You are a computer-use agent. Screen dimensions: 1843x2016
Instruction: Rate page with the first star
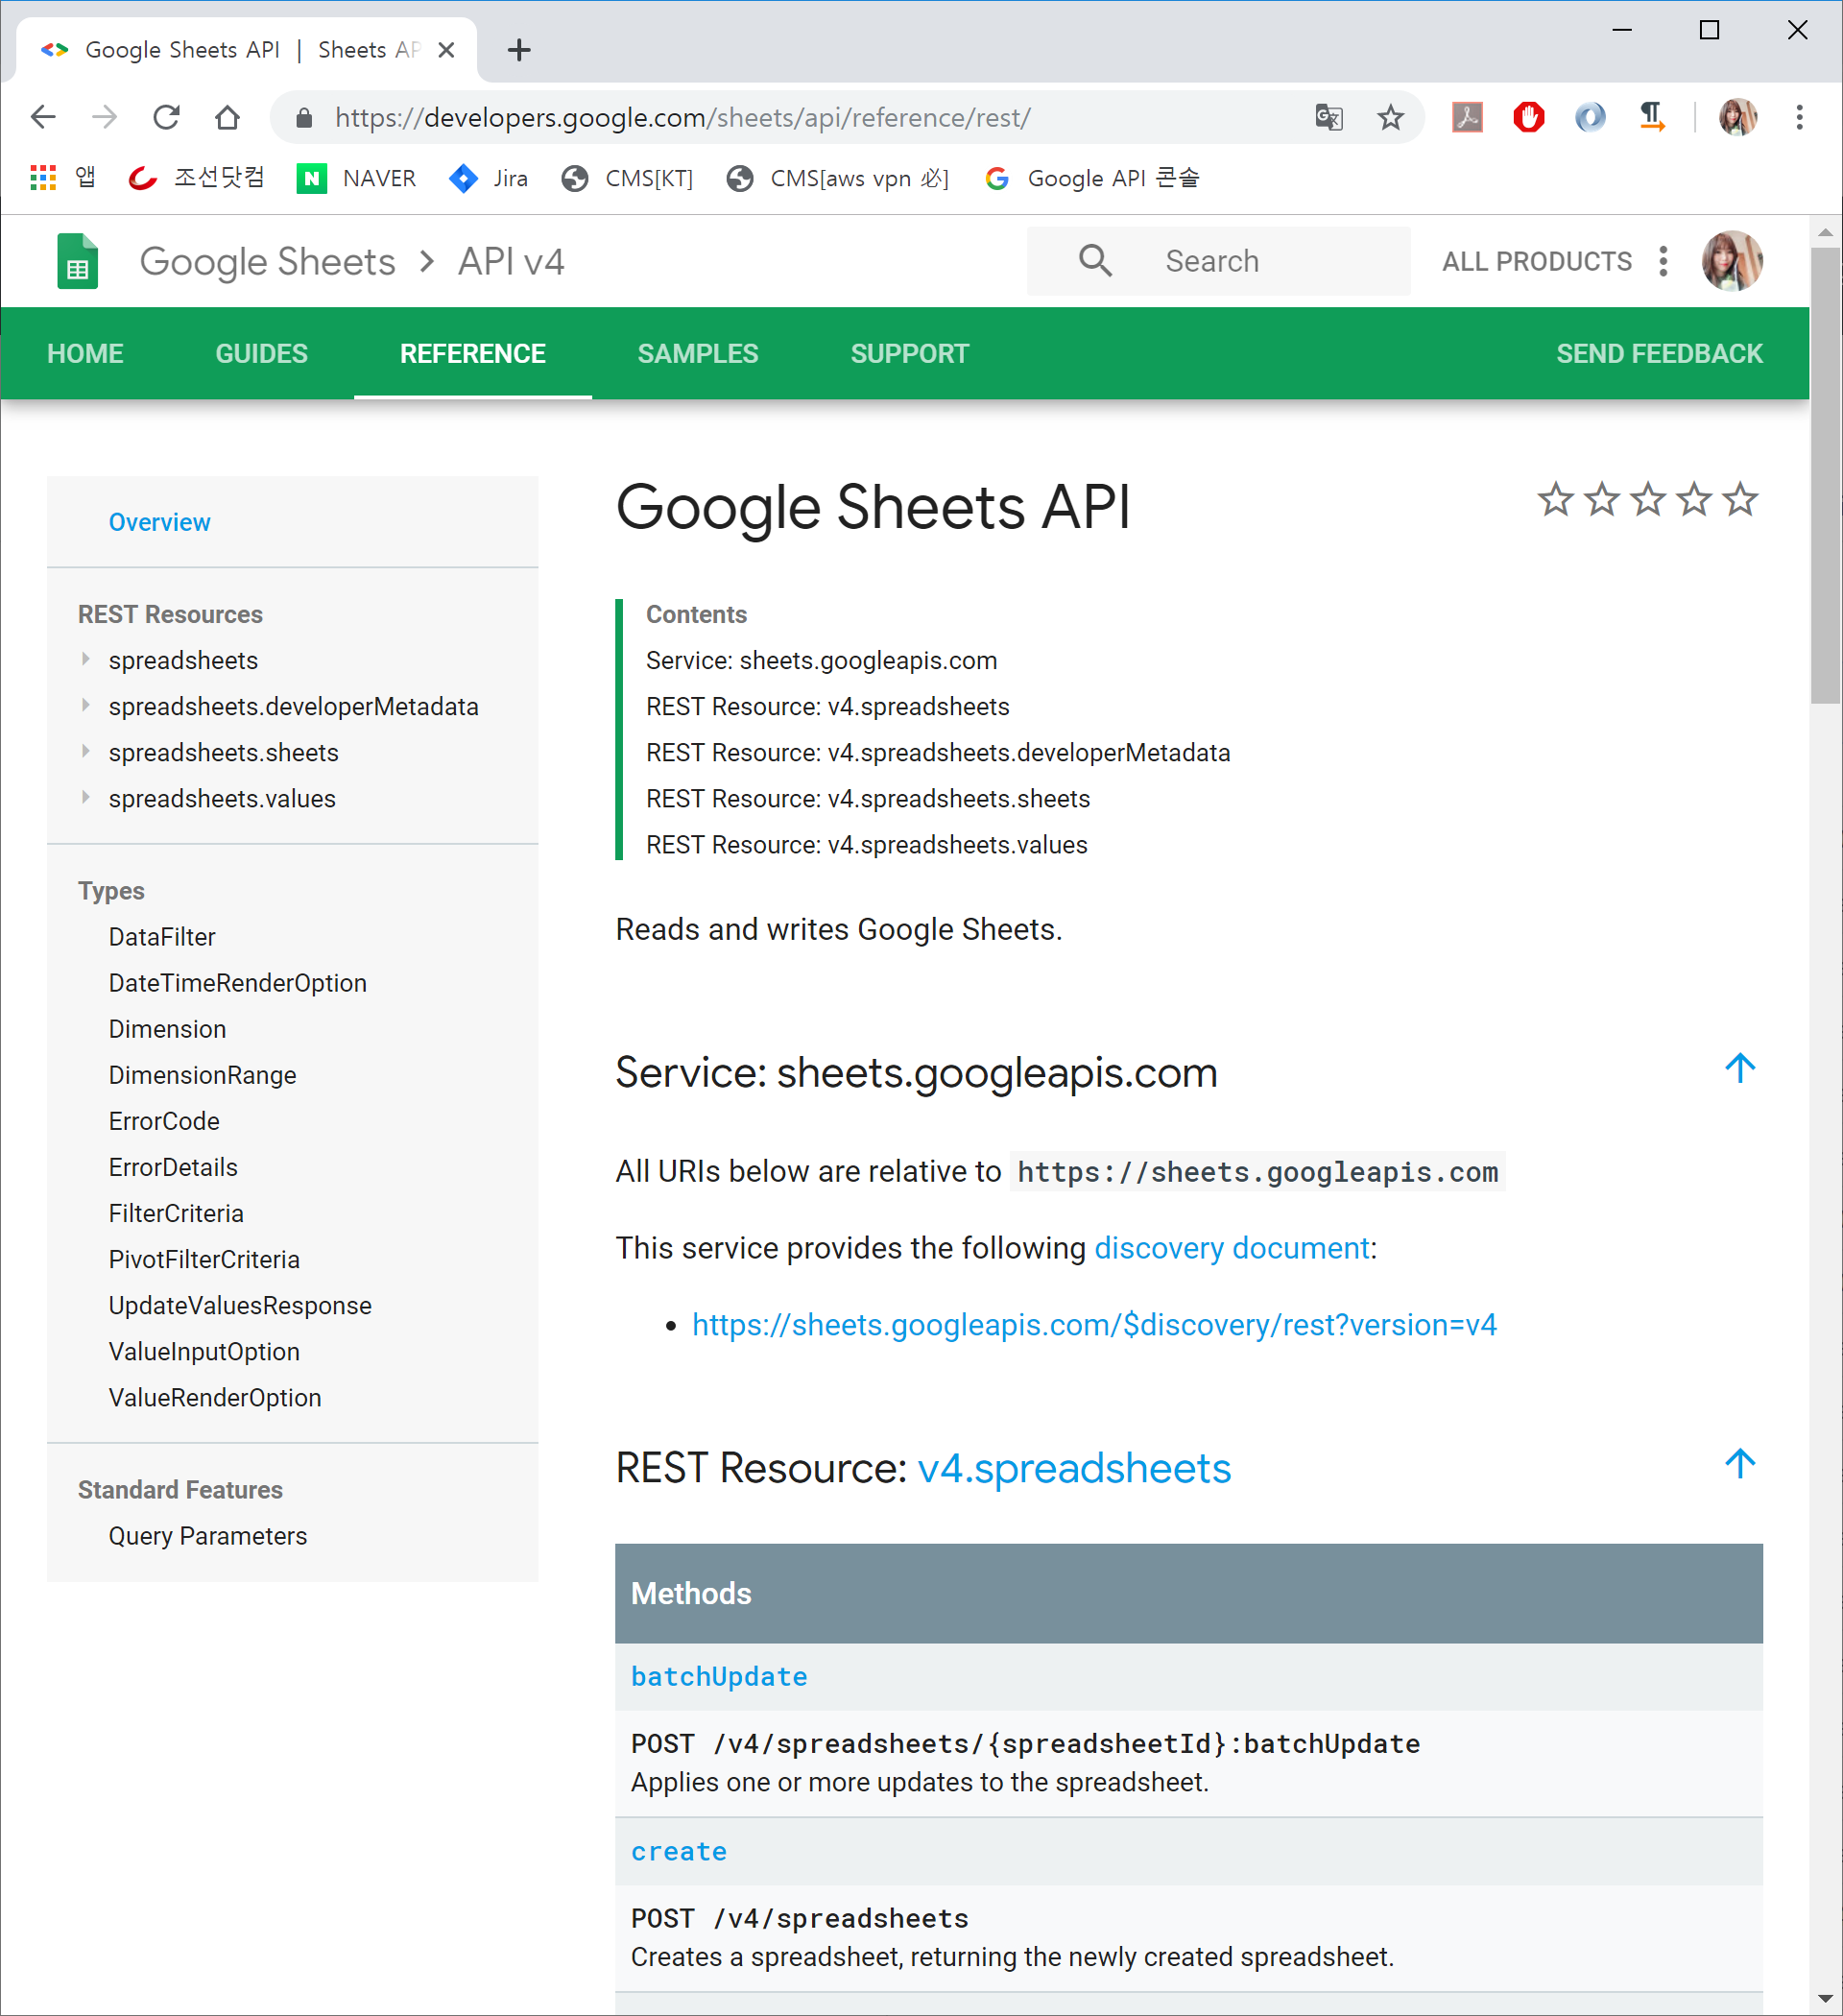[x=1555, y=499]
